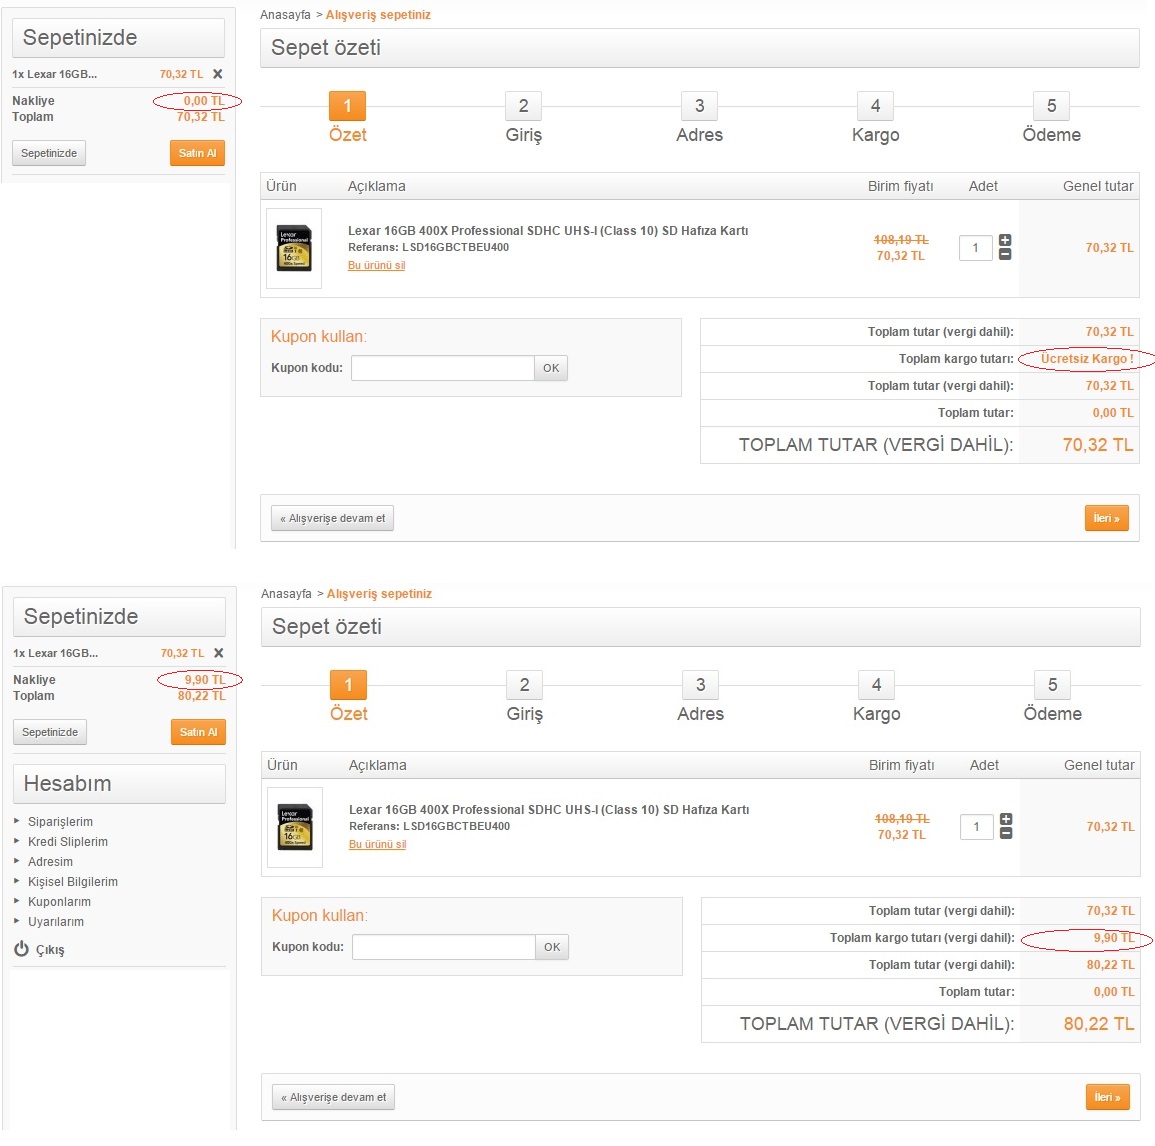The width and height of the screenshot is (1155, 1146).
Task: Focus the lower Kupon kodu field
Action: [x=443, y=947]
